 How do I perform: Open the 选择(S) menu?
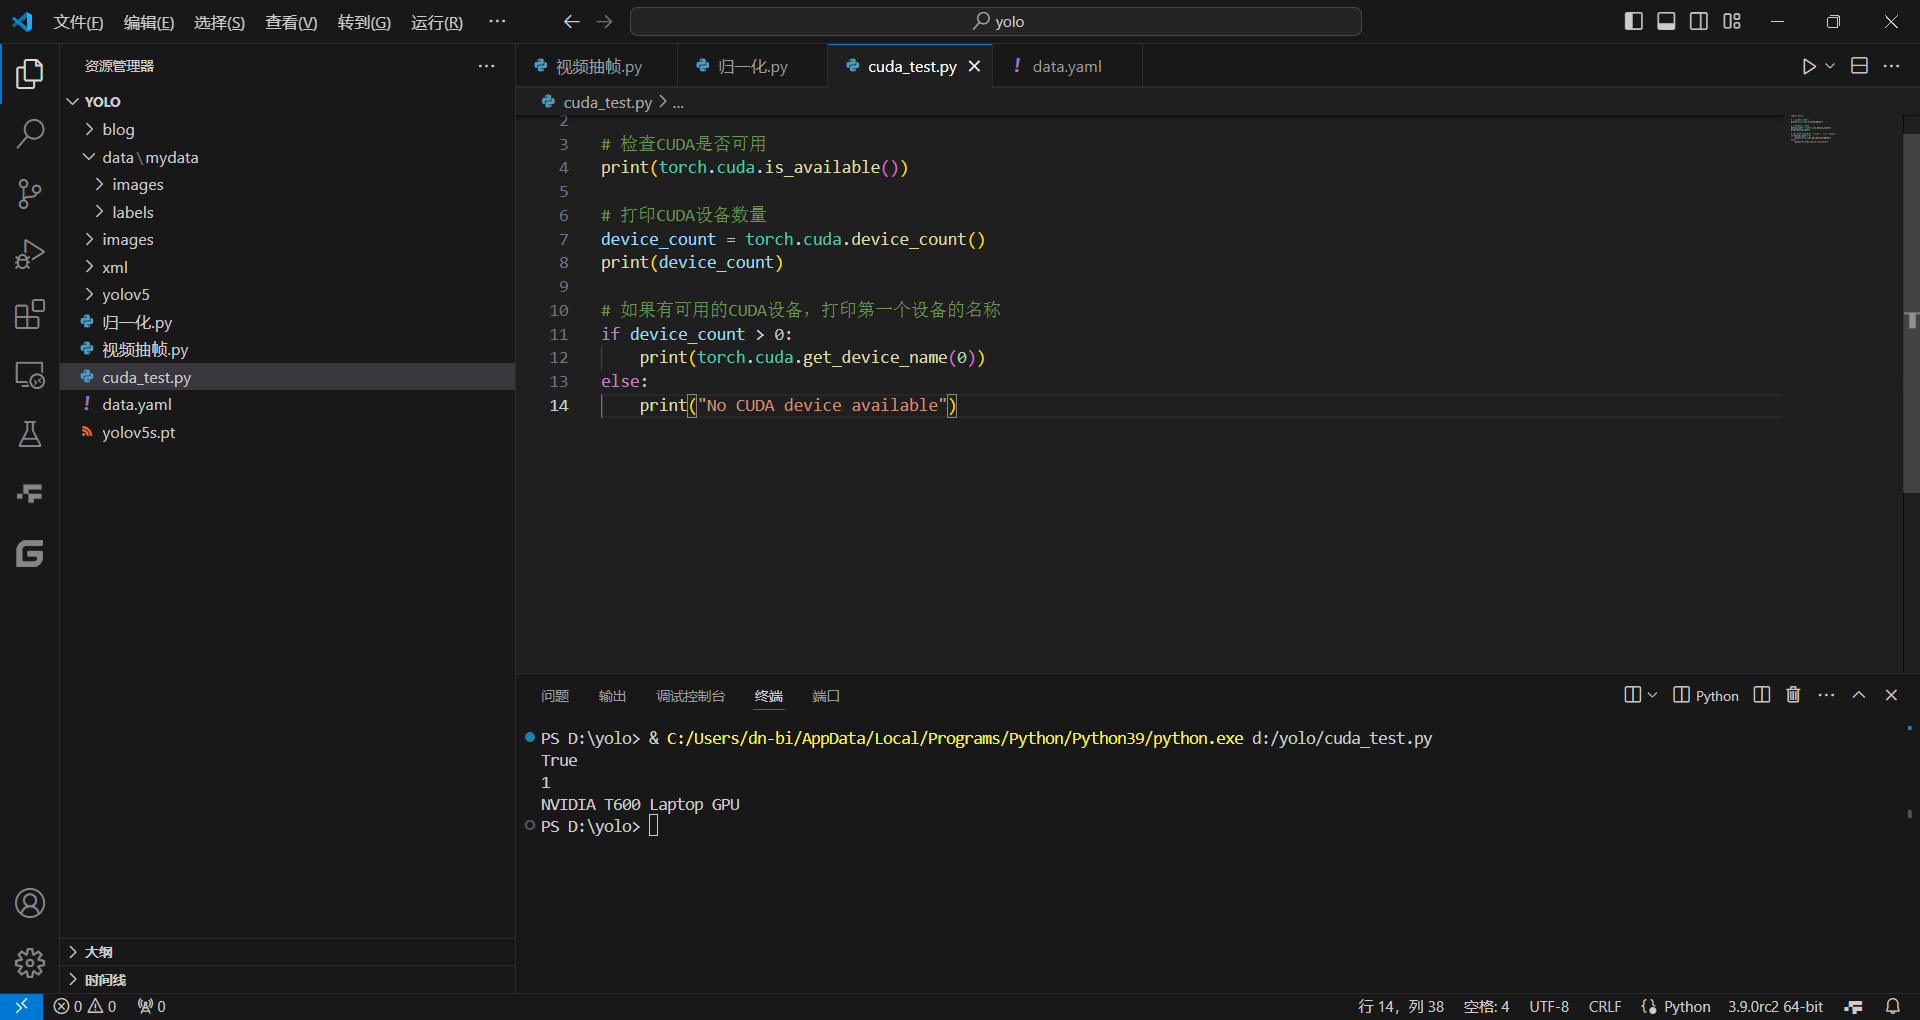[219, 22]
